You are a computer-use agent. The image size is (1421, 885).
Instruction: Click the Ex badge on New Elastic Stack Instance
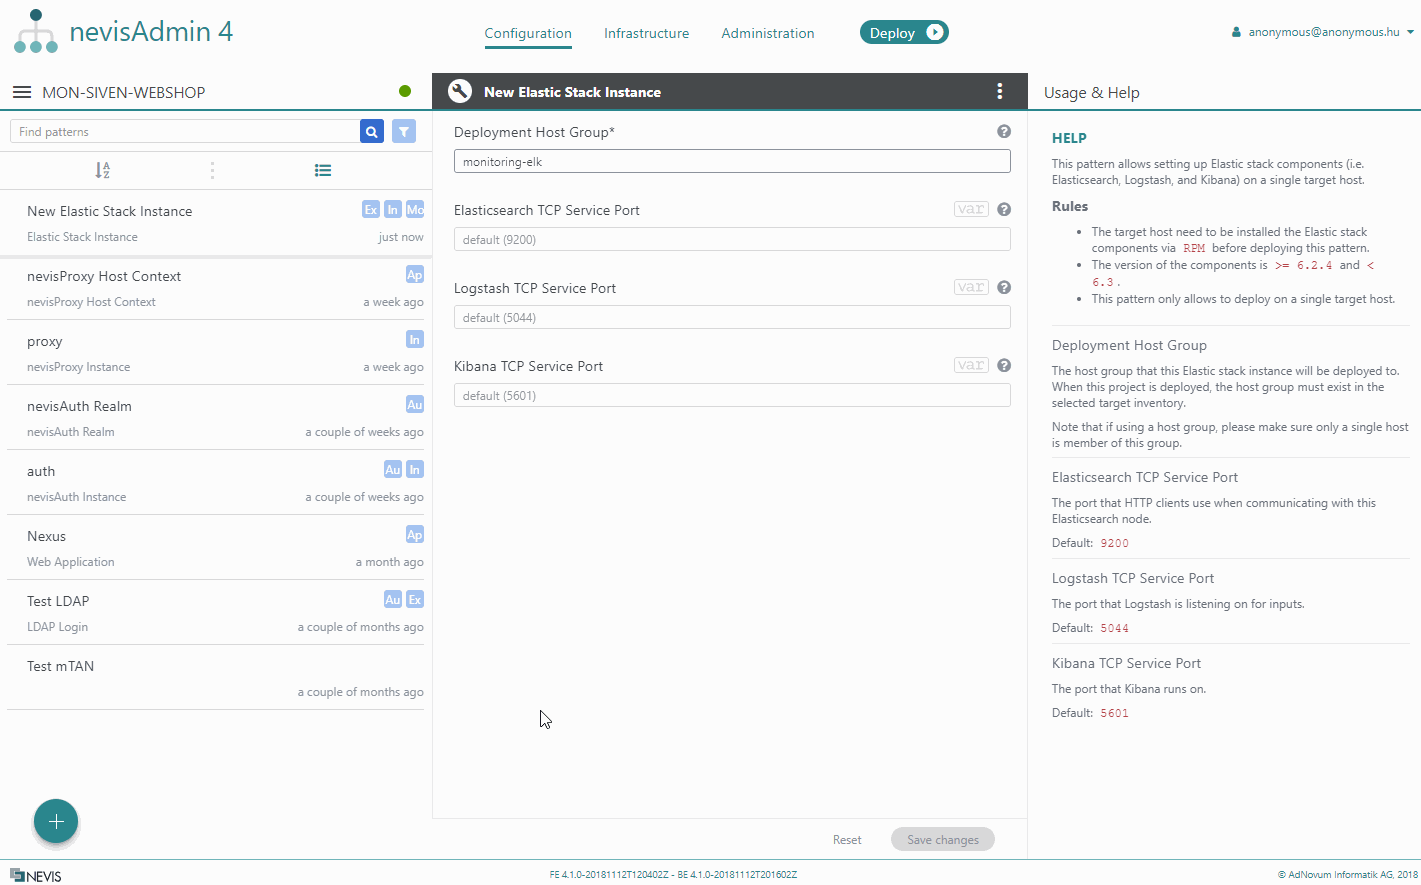tap(371, 209)
